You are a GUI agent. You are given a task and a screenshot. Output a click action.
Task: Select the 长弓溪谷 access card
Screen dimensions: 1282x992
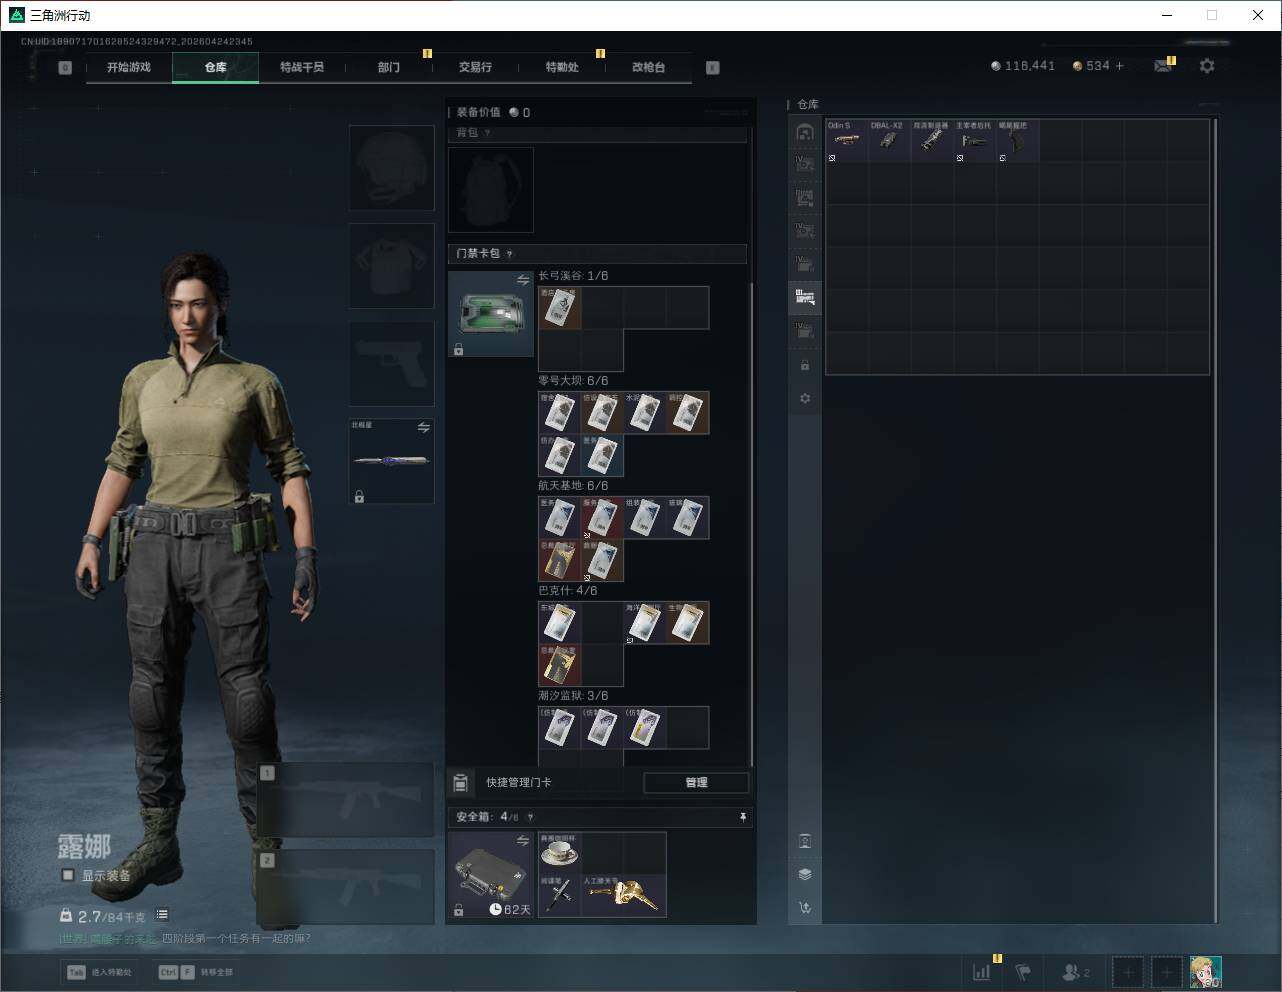pos(560,308)
